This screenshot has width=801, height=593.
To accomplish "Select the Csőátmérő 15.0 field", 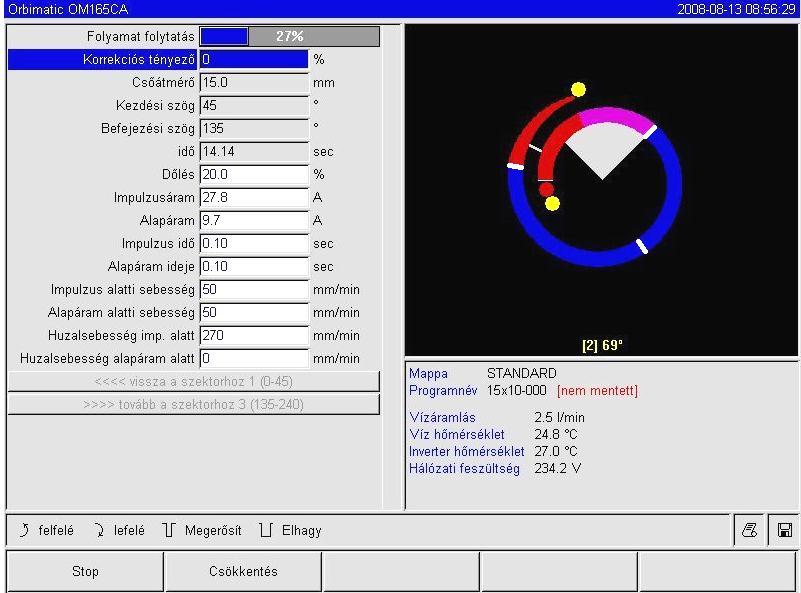I will point(254,82).
